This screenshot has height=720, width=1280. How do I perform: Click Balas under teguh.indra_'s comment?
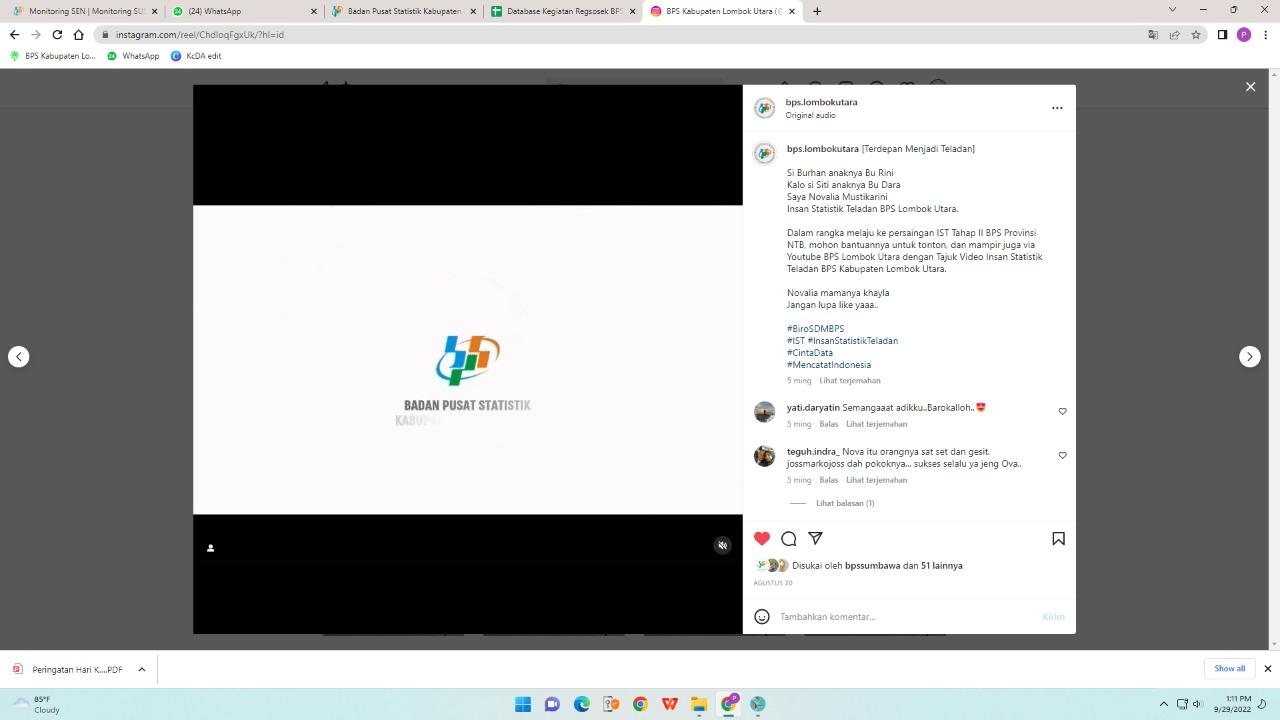828,480
